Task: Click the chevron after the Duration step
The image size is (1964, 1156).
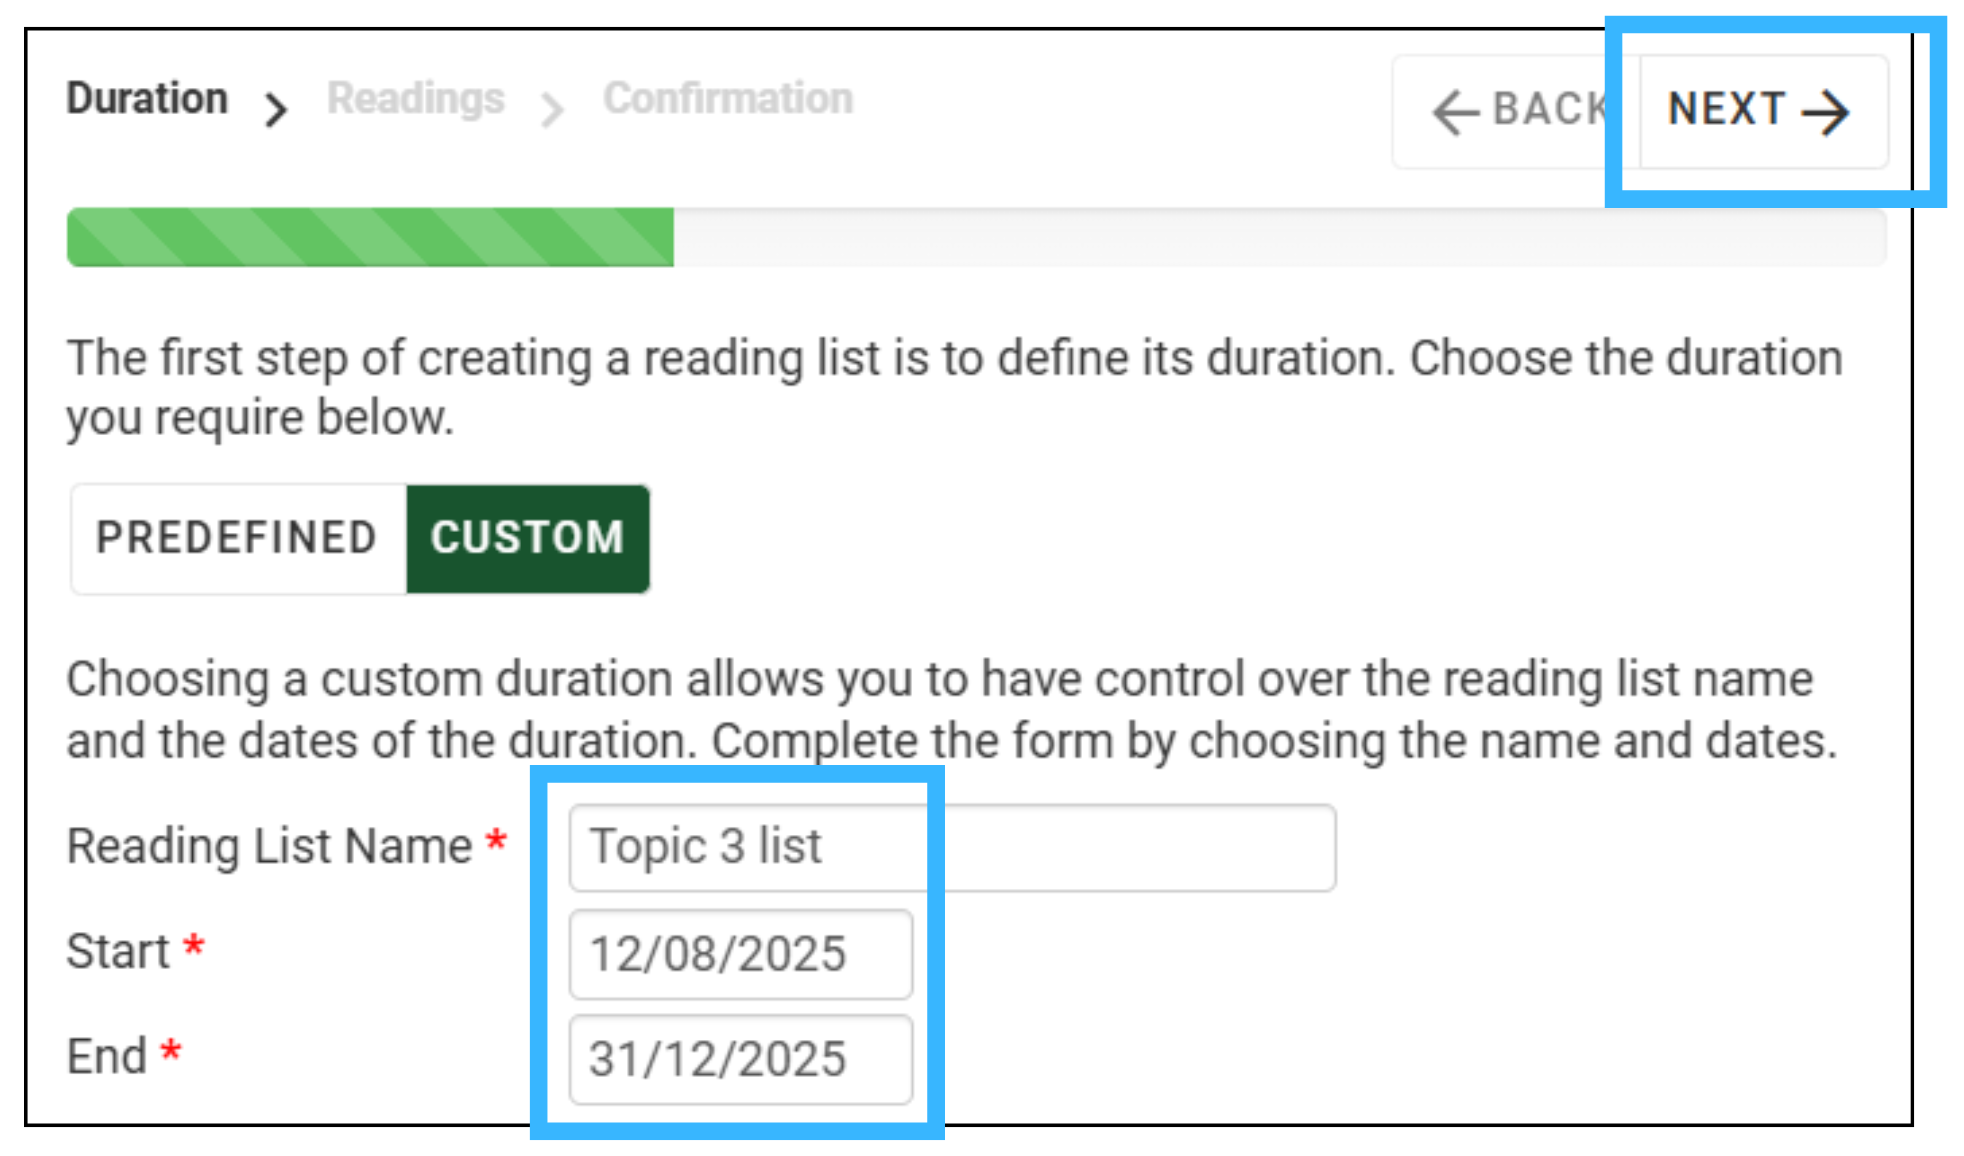Action: (x=276, y=110)
